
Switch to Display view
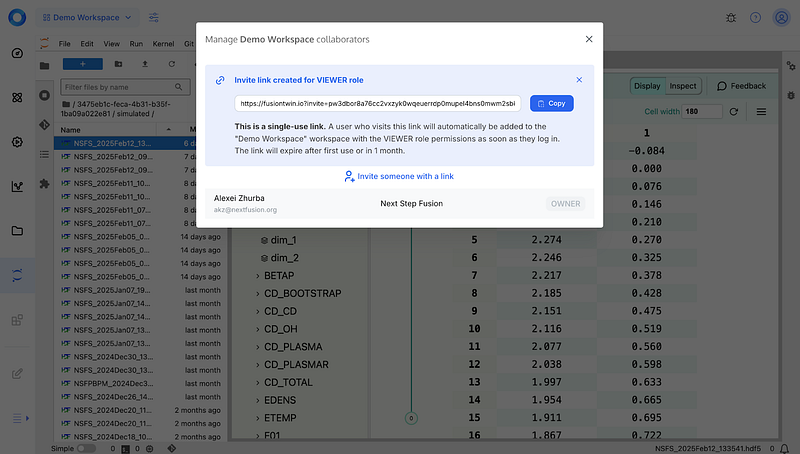[x=648, y=86]
